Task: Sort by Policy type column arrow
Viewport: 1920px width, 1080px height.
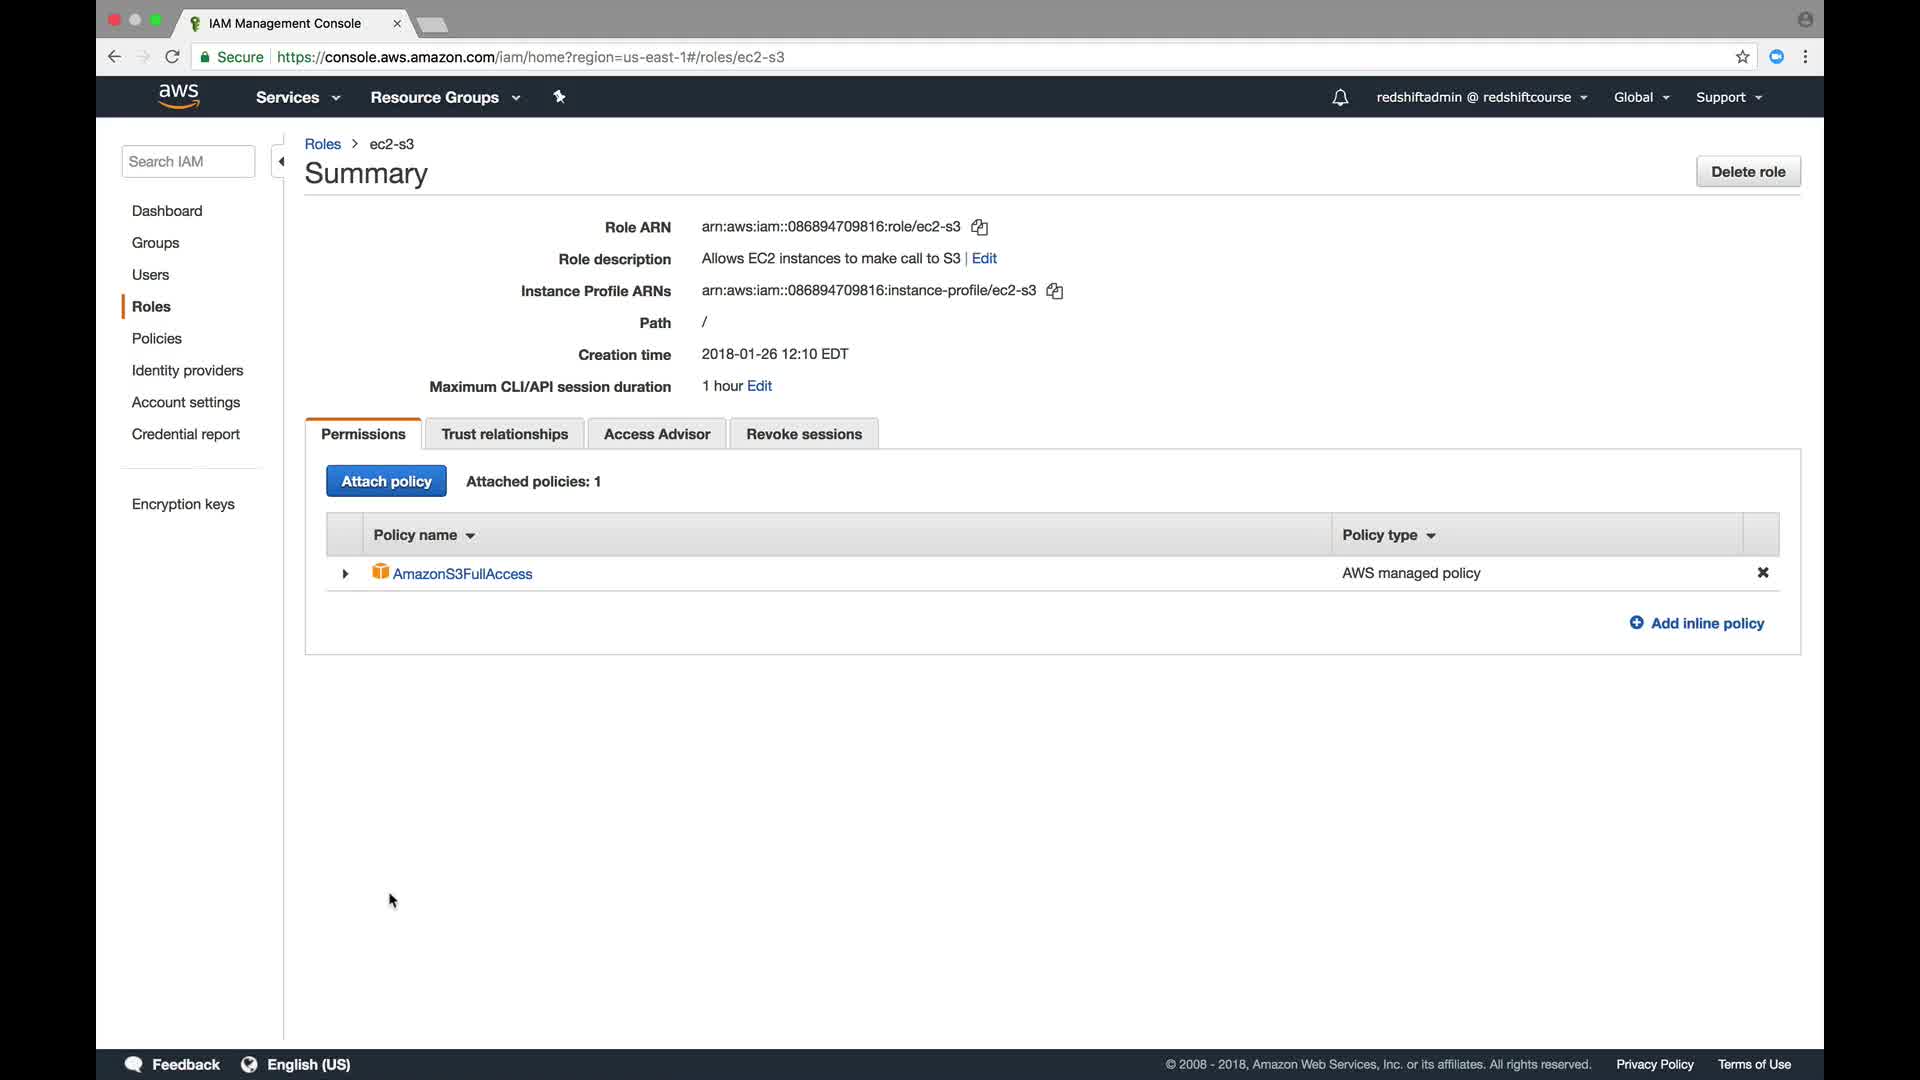Action: click(x=1431, y=536)
